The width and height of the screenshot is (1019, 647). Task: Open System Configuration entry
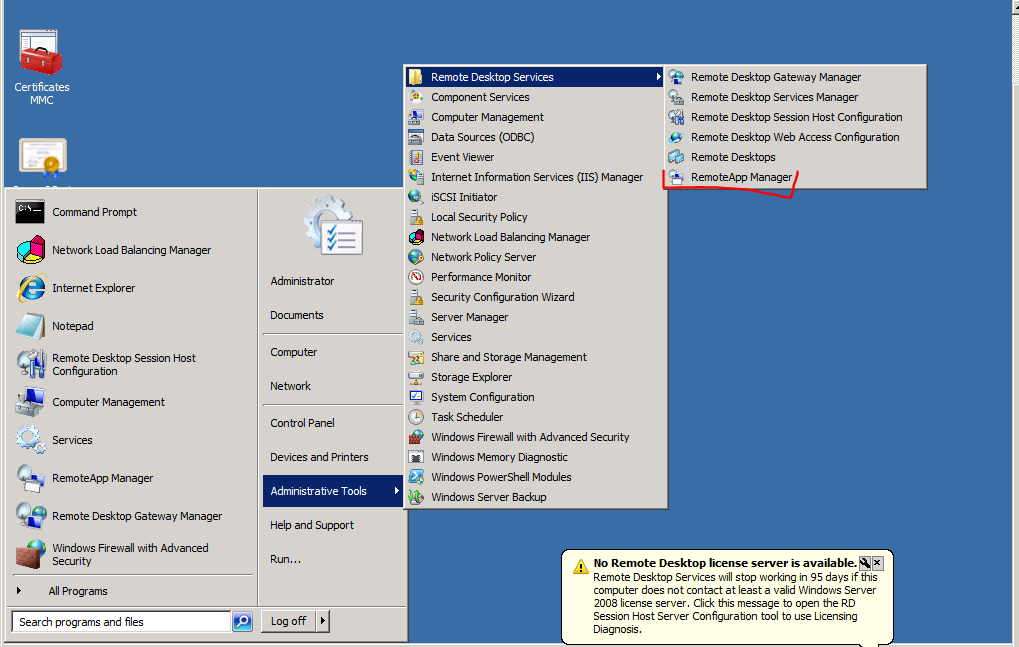(482, 398)
